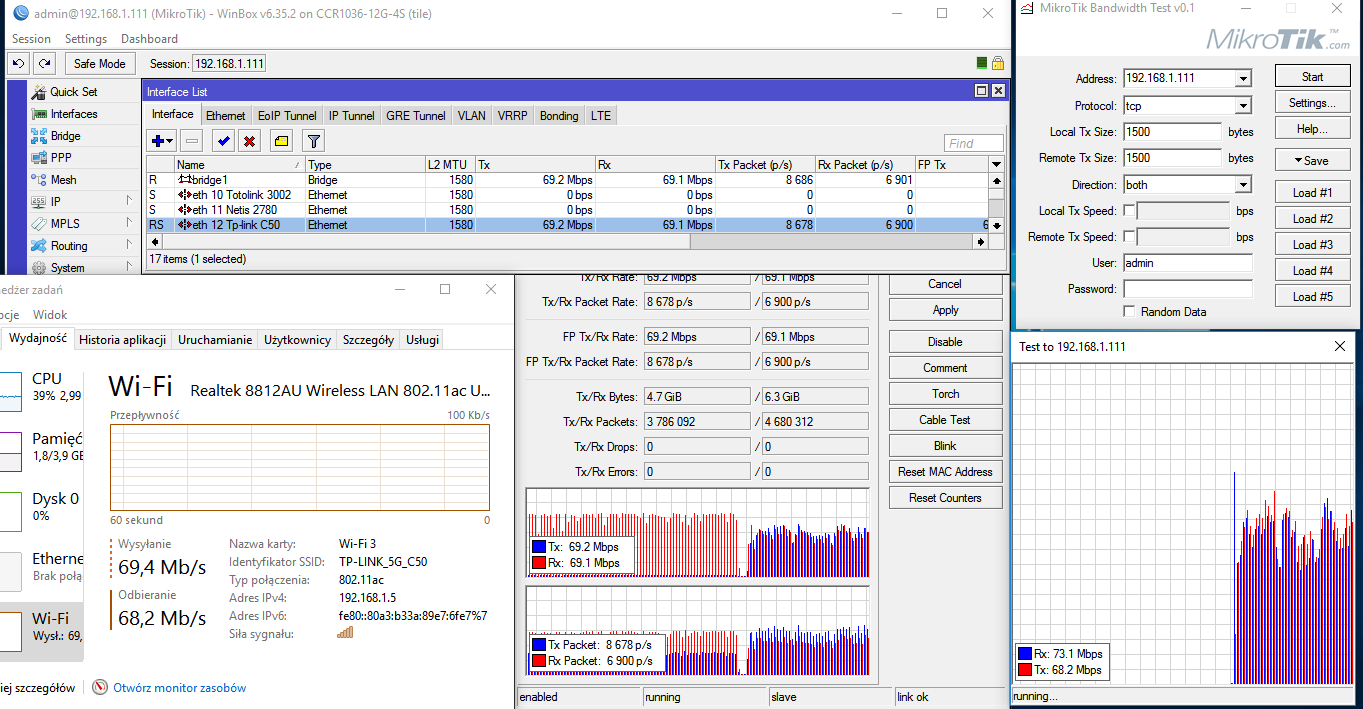The height and width of the screenshot is (709, 1363).
Task: Tick the Random Data checkbox
Action: [x=1129, y=312]
